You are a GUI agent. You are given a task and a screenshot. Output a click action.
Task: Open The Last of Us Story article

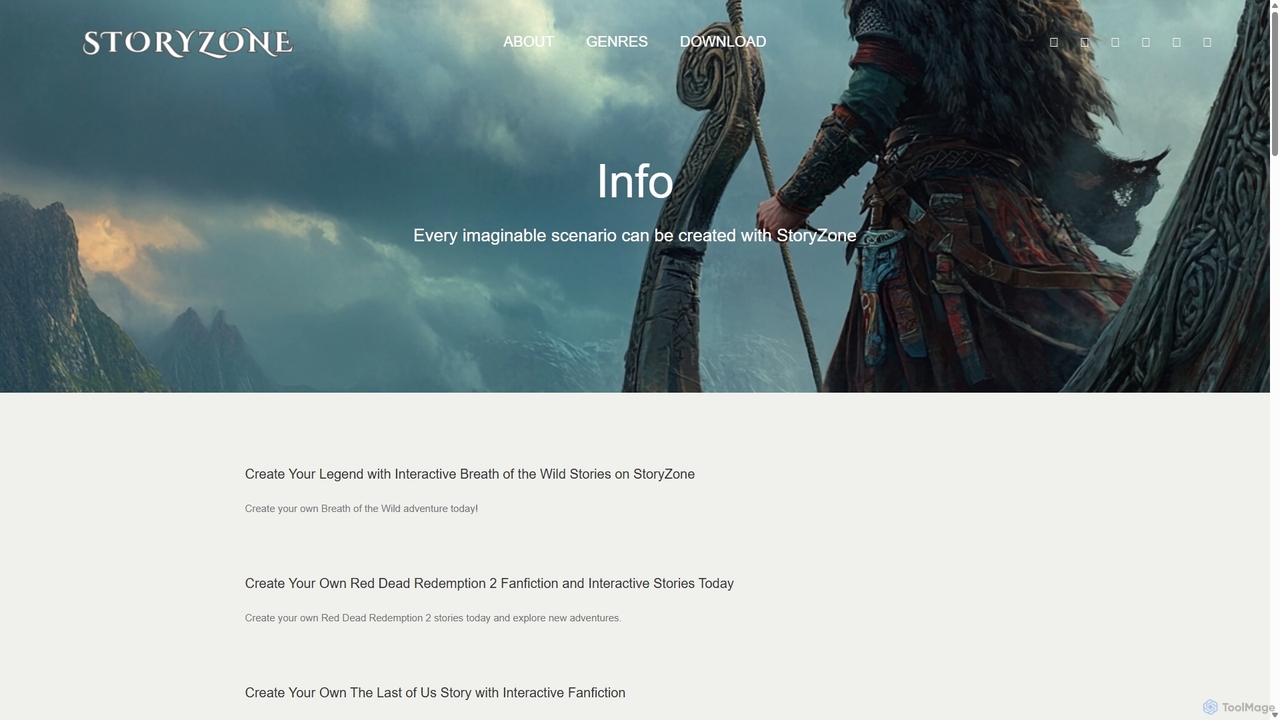coord(435,692)
